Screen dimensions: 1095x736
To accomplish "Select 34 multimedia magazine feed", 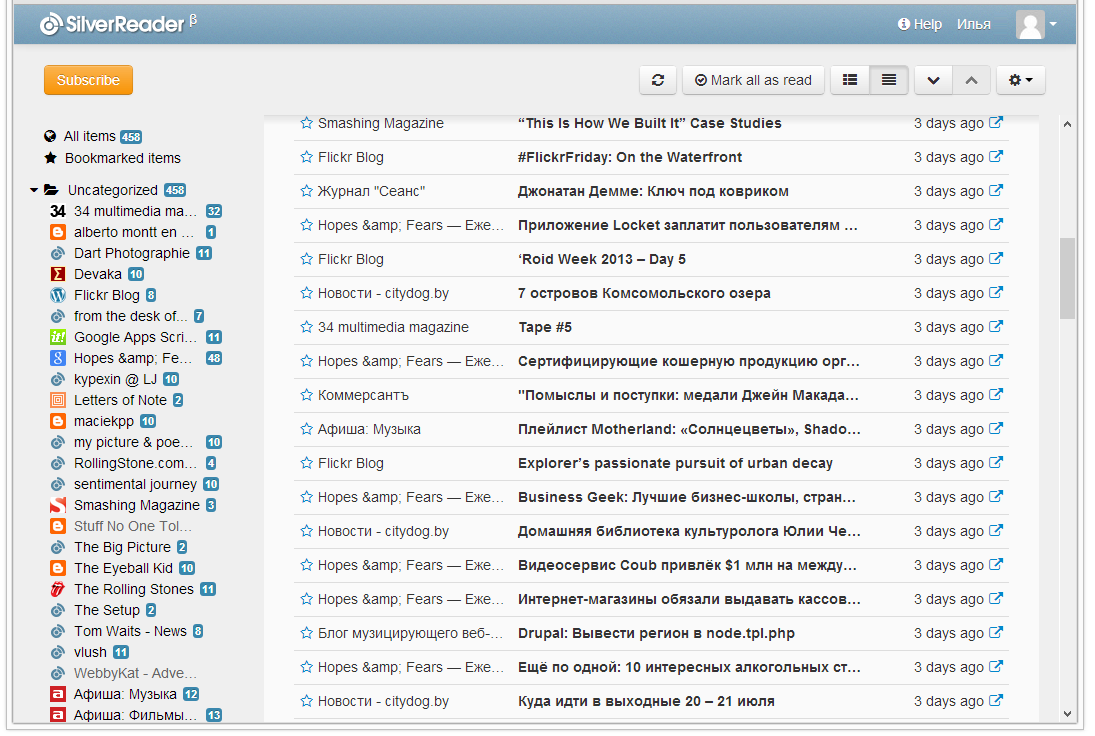I will (135, 211).
